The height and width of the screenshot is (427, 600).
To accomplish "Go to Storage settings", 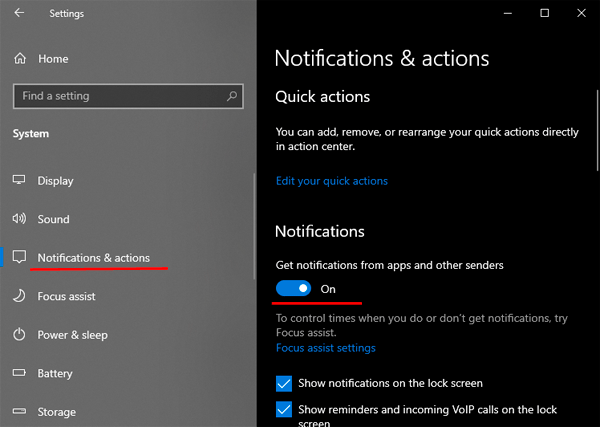I will [56, 412].
